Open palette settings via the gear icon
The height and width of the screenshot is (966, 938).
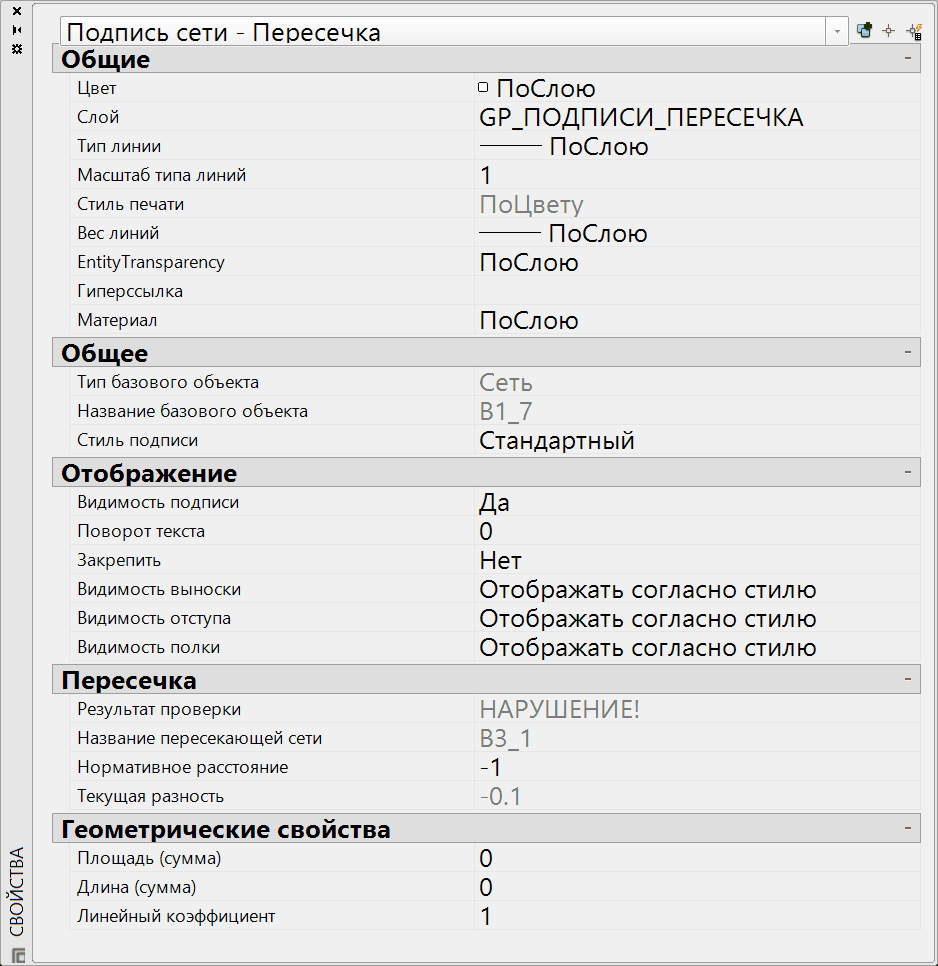tap(15, 50)
